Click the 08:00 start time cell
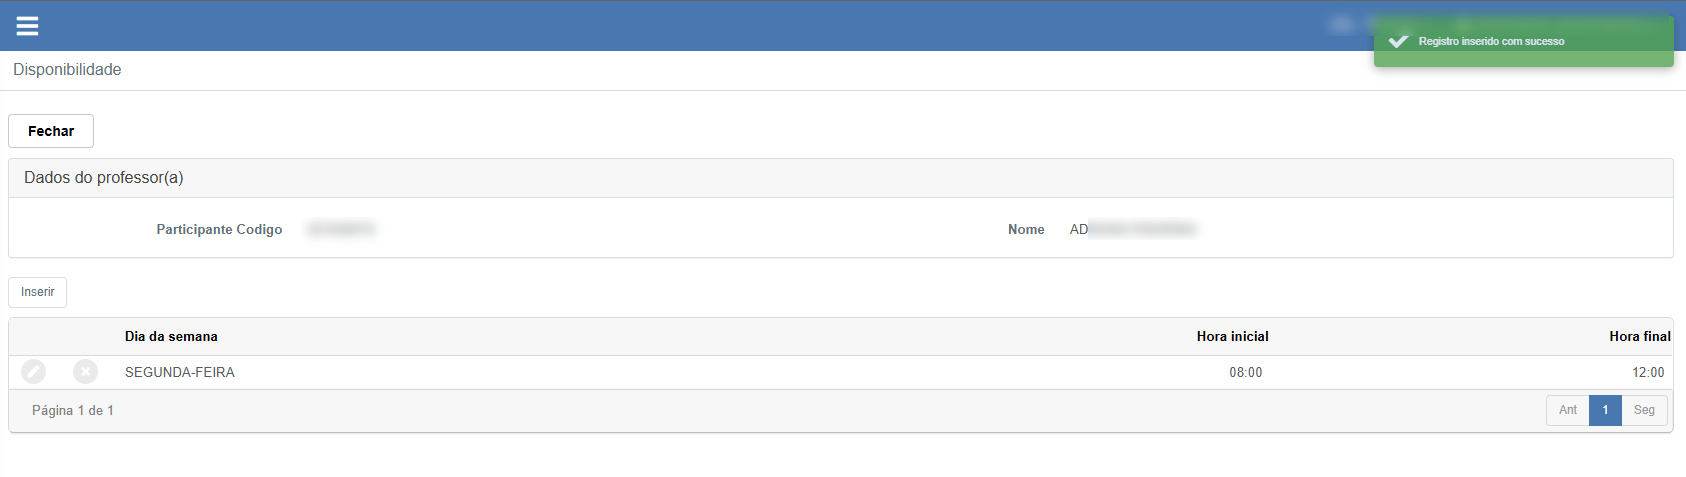1686x477 pixels. pyautogui.click(x=1245, y=373)
